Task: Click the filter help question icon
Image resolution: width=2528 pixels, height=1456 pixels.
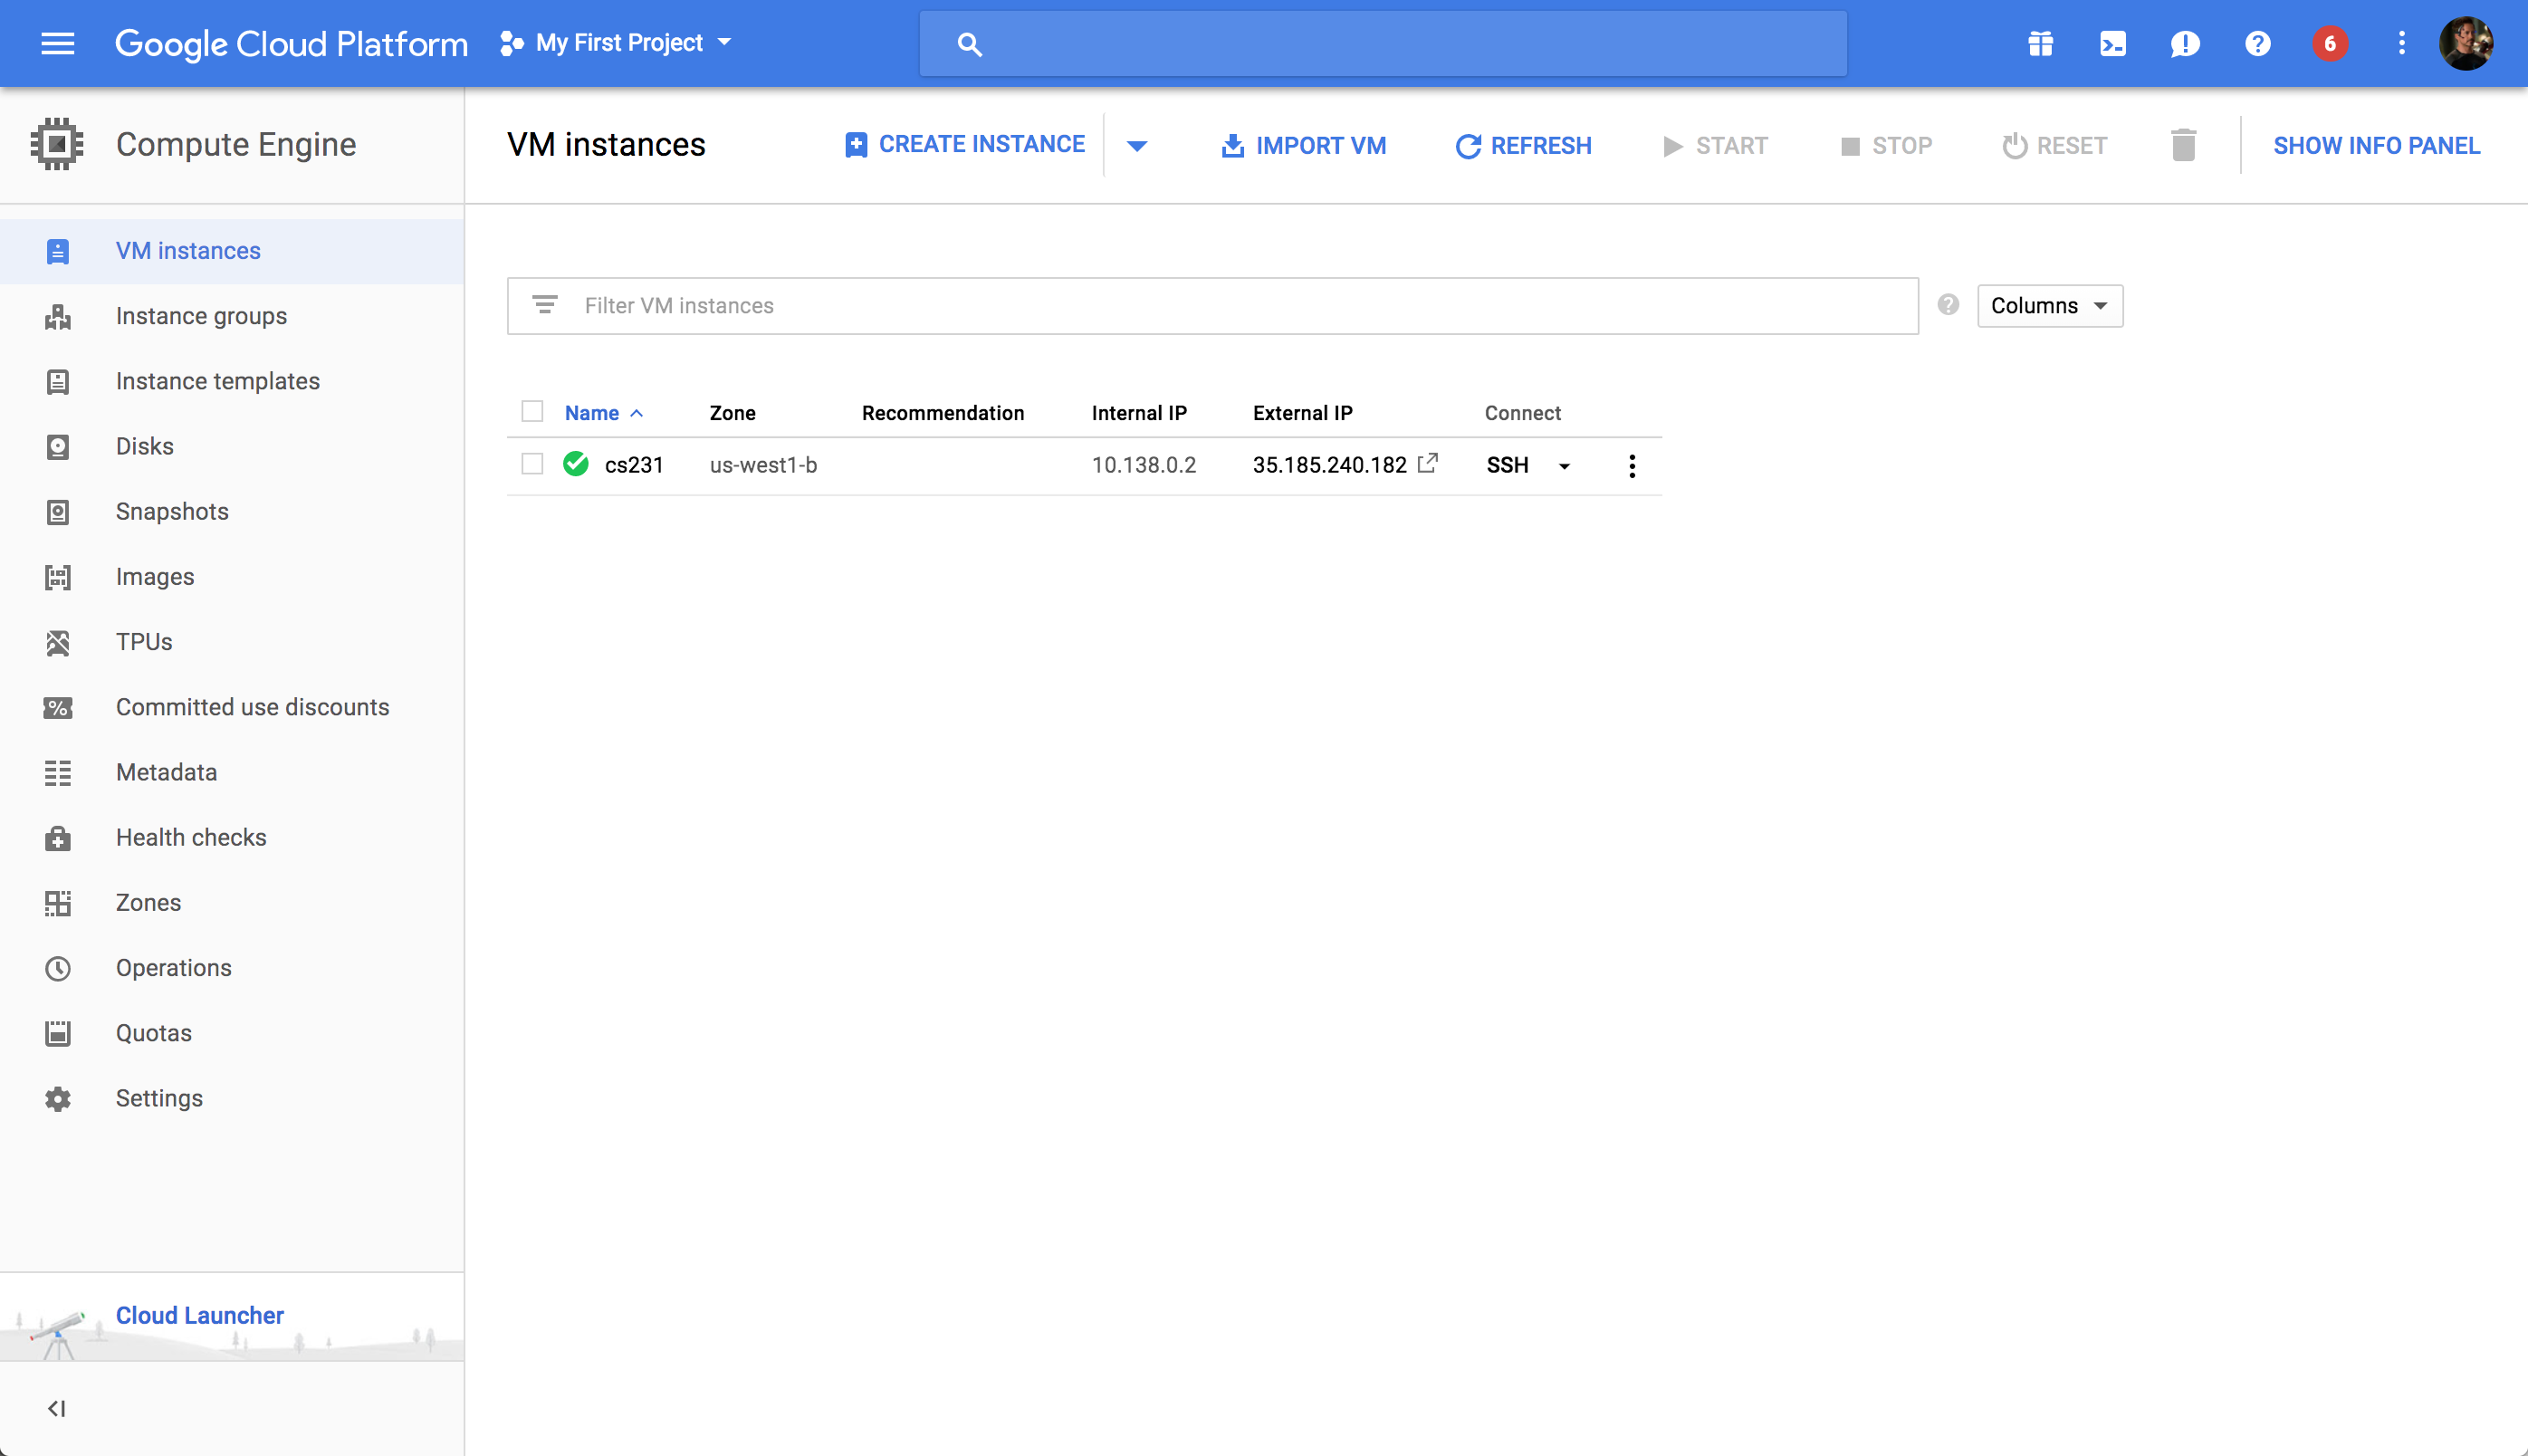Action: click(x=1948, y=305)
